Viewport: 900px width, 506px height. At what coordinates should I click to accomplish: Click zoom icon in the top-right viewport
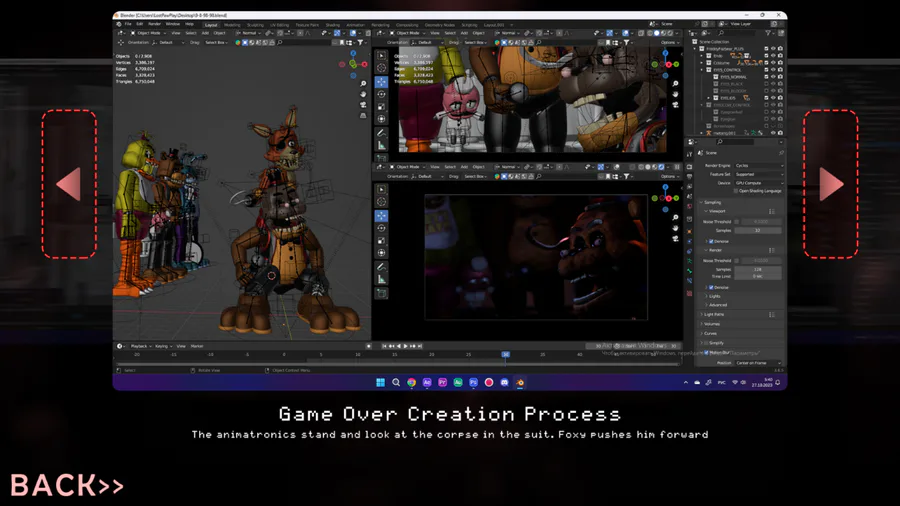click(676, 84)
